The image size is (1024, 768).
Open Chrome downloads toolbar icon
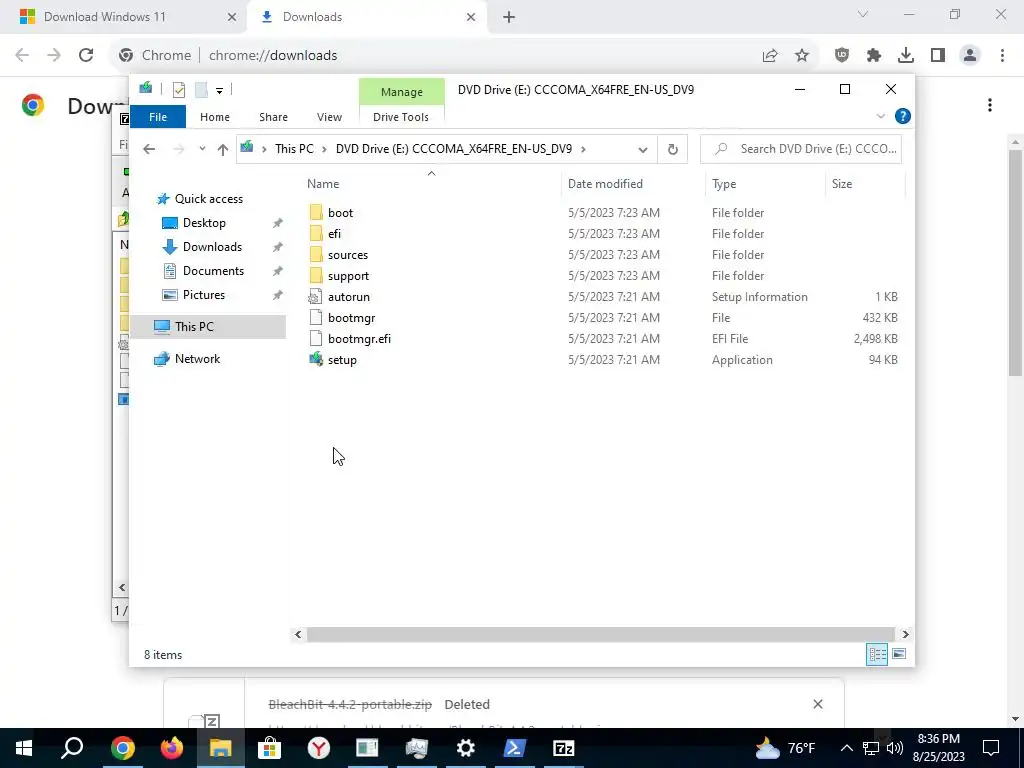click(906, 56)
